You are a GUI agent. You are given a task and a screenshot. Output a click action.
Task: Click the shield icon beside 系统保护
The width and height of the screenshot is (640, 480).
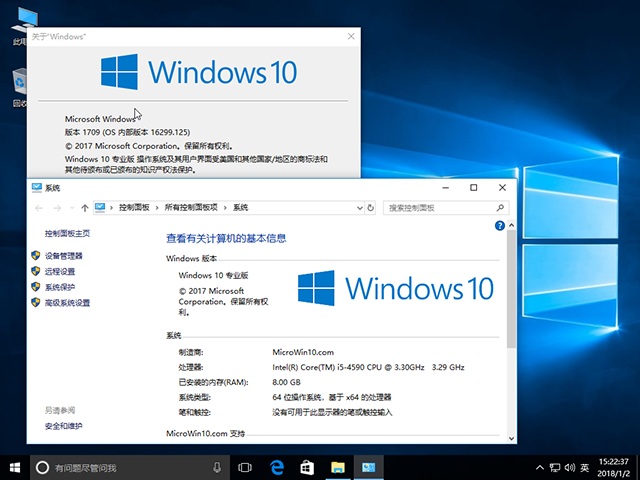[x=36, y=287]
